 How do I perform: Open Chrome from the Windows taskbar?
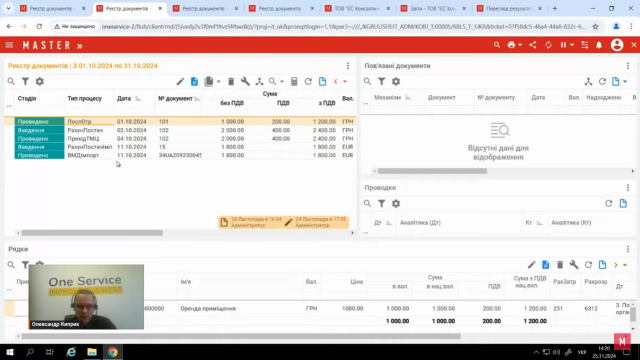pyautogui.click(x=113, y=352)
